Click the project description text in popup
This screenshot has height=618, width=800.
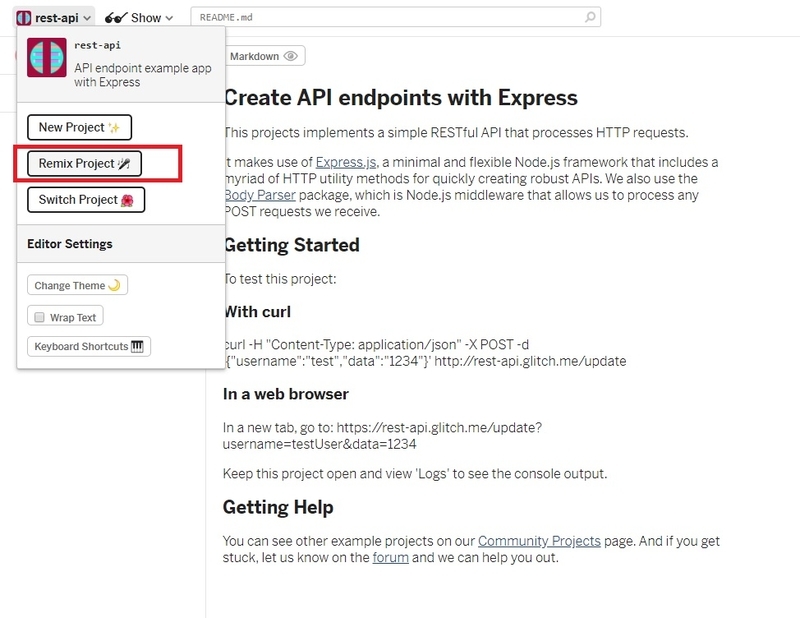tap(143, 75)
